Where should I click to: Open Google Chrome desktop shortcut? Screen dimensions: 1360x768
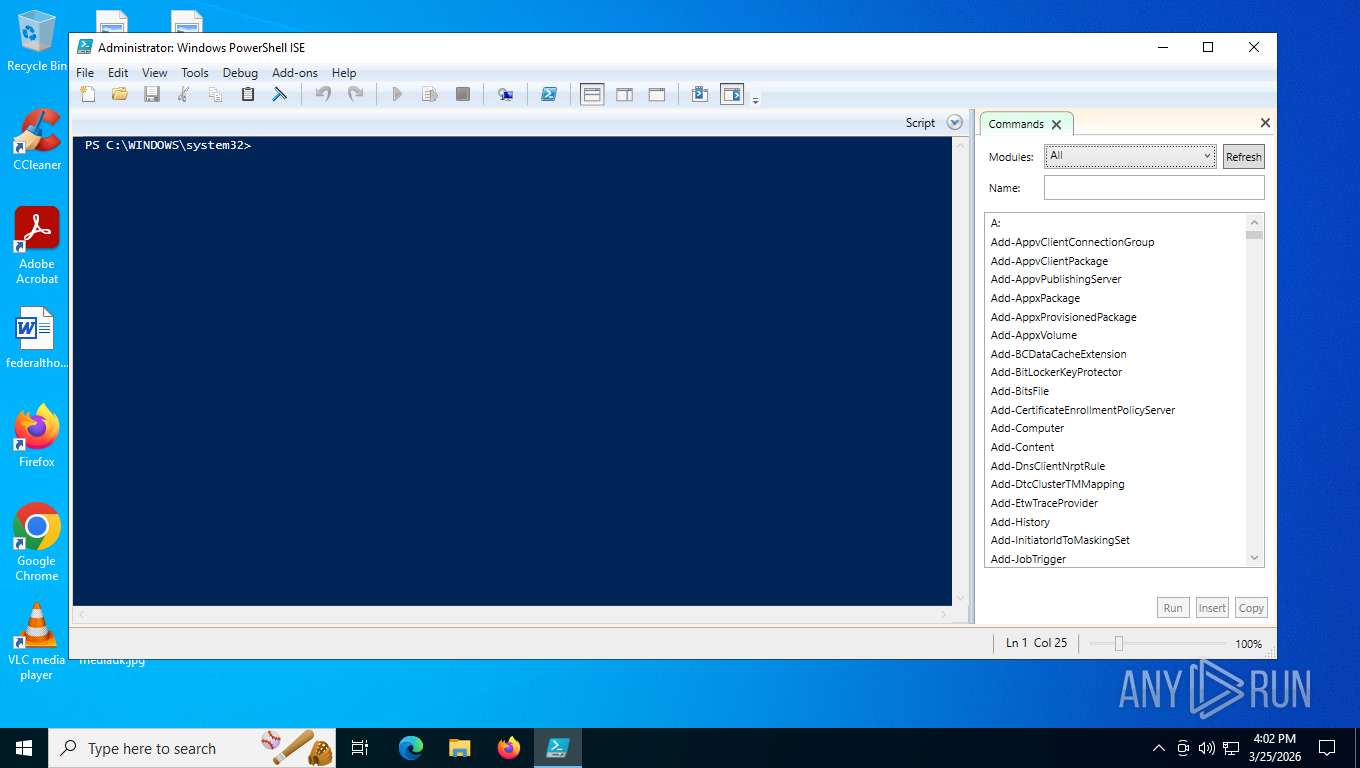[37, 542]
